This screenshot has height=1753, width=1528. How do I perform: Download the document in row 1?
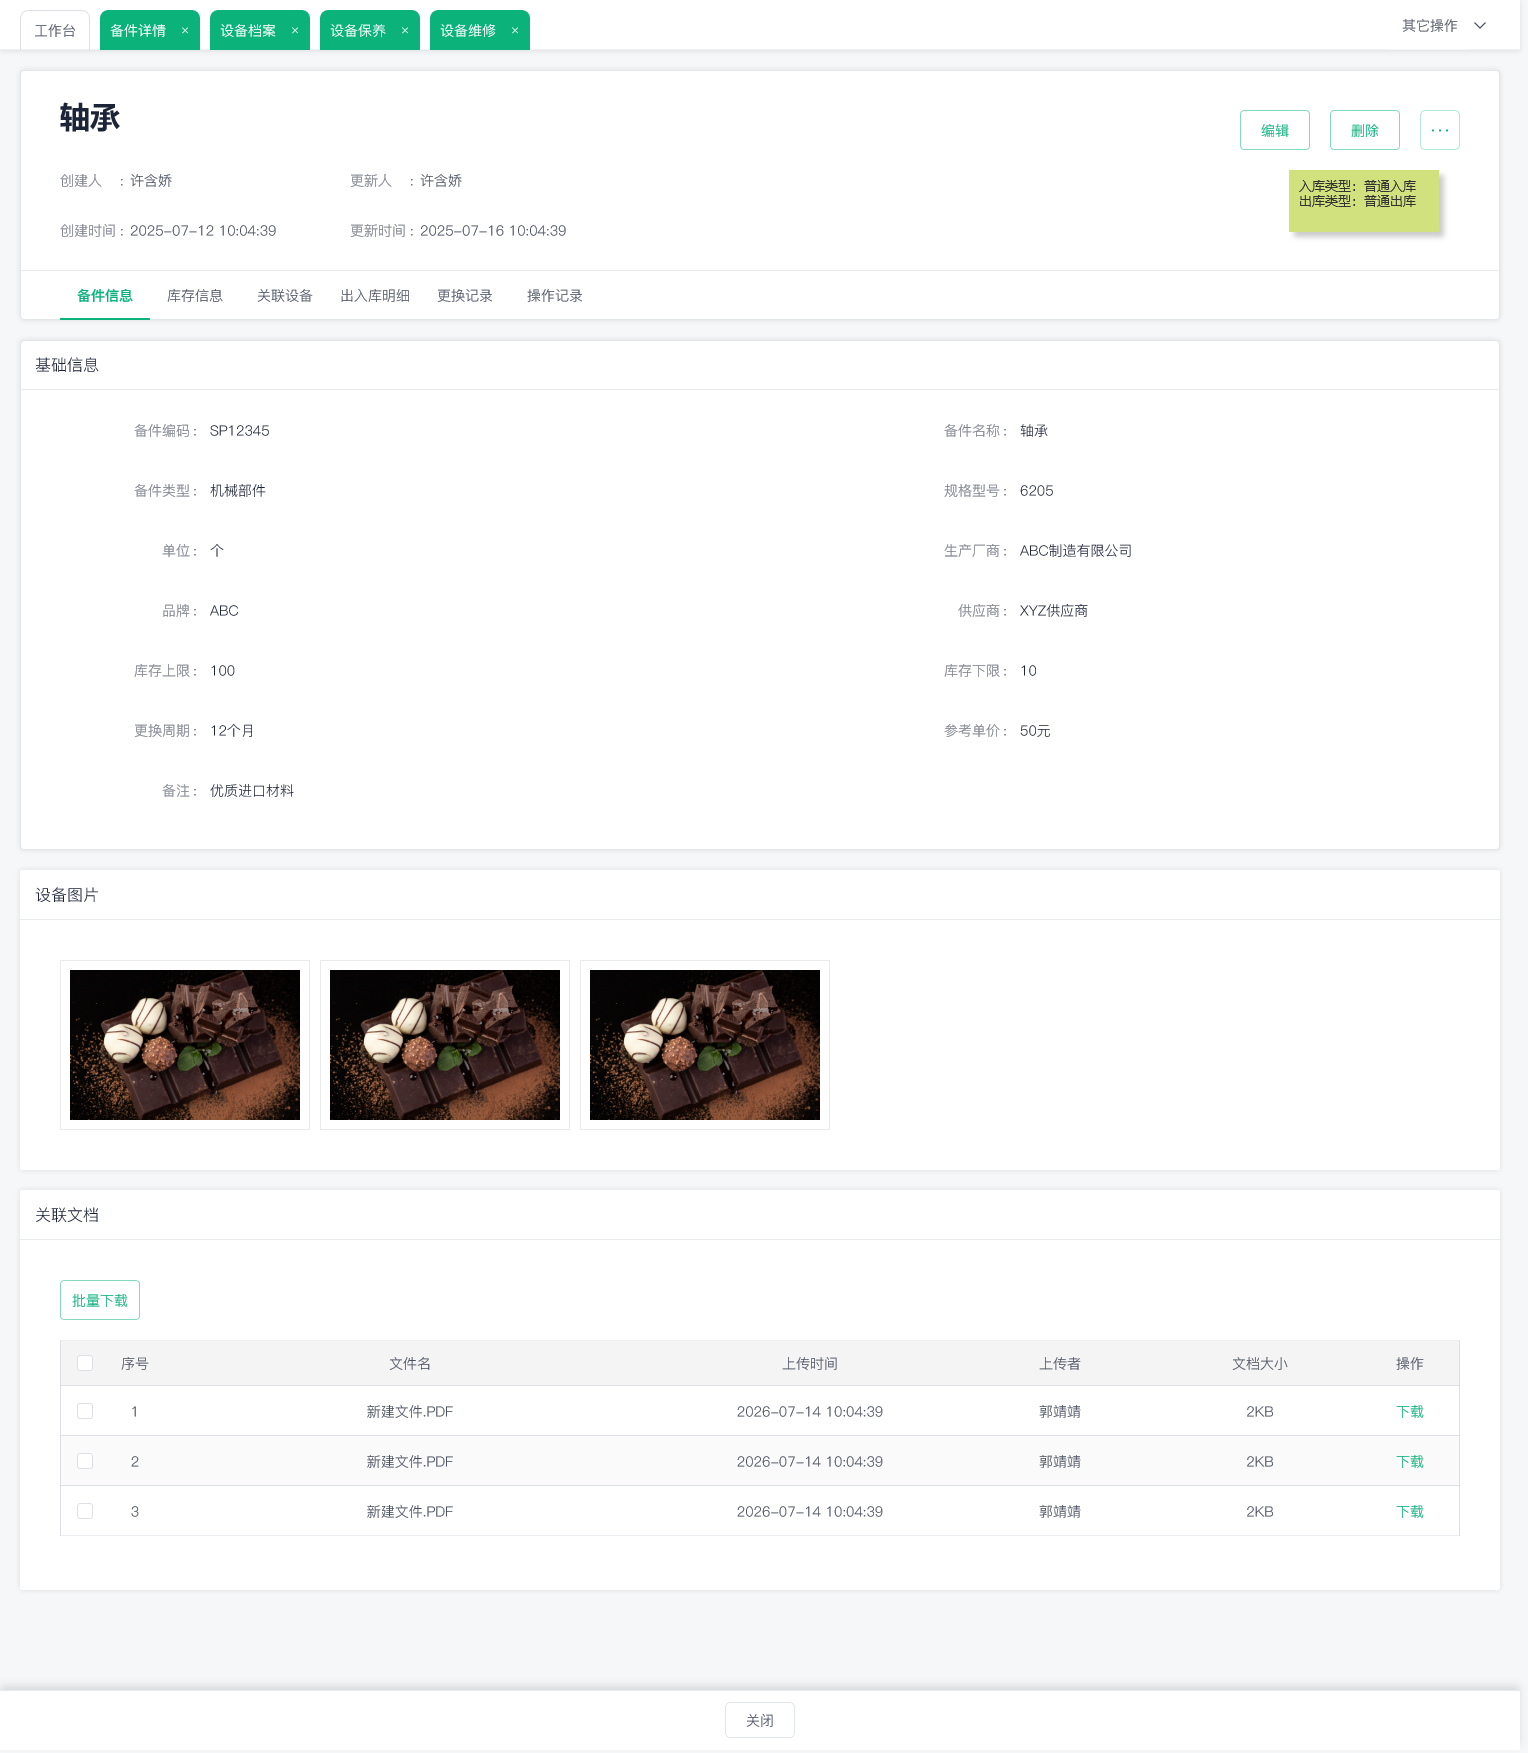1410,1411
